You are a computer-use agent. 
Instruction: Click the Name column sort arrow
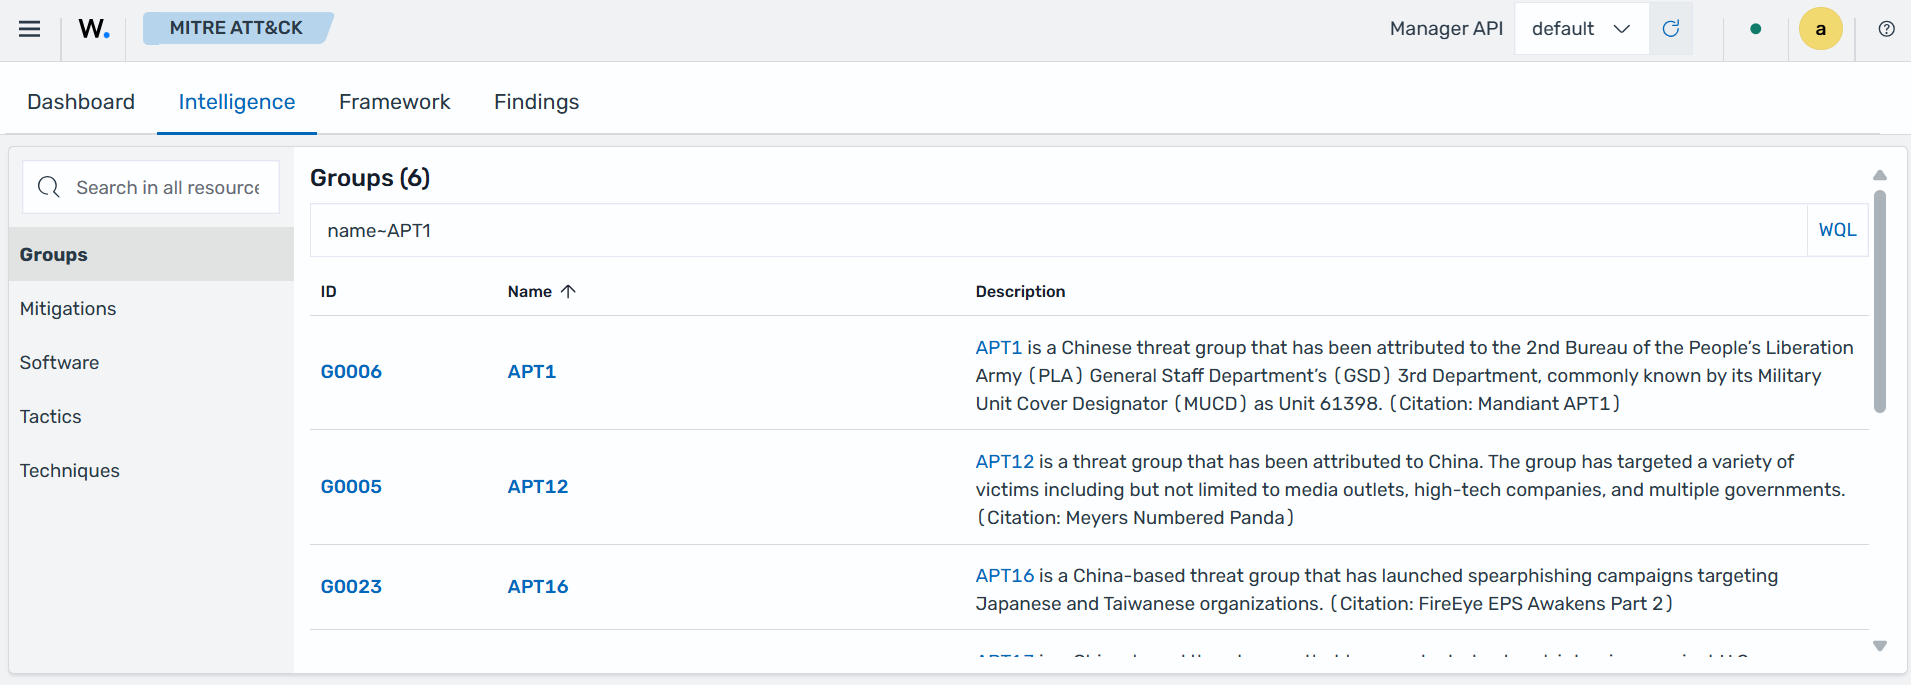(568, 292)
